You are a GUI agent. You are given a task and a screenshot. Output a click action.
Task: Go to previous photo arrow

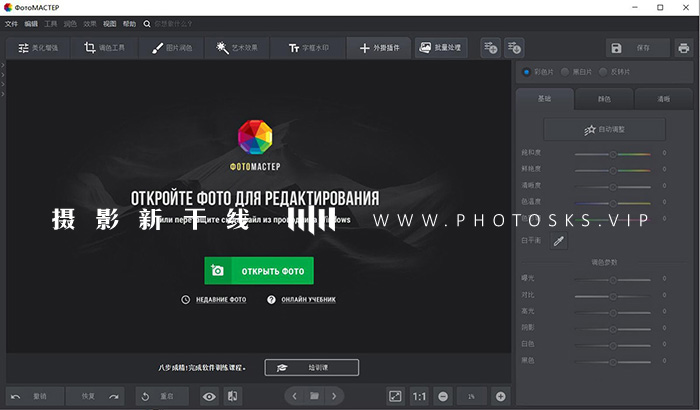pos(294,396)
